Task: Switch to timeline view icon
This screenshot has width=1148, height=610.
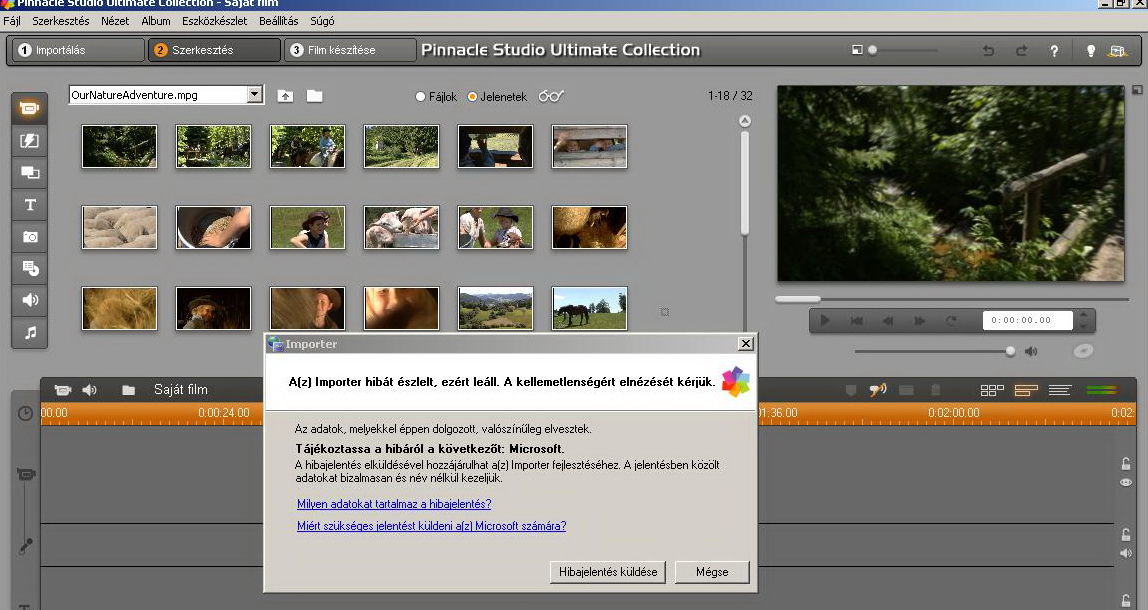Action: click(1026, 390)
